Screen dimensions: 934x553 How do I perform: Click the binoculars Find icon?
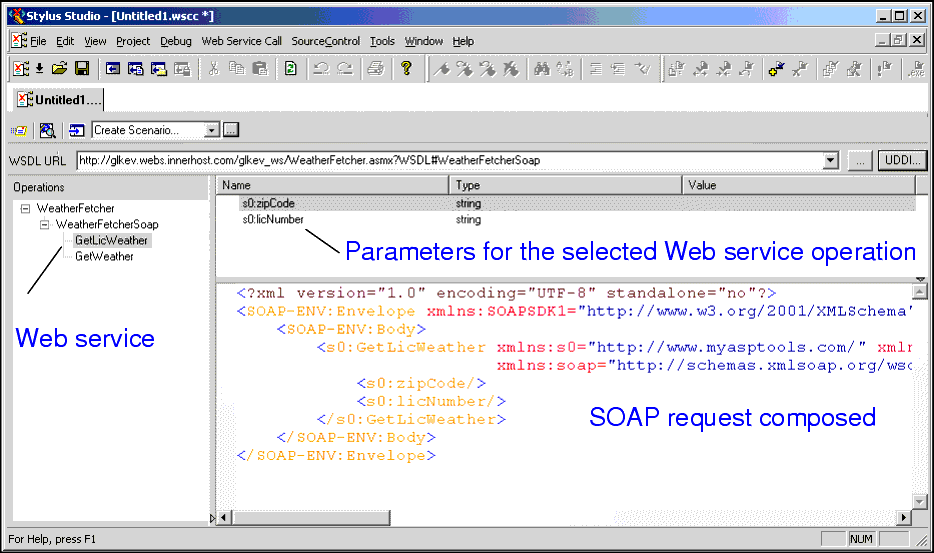541,69
